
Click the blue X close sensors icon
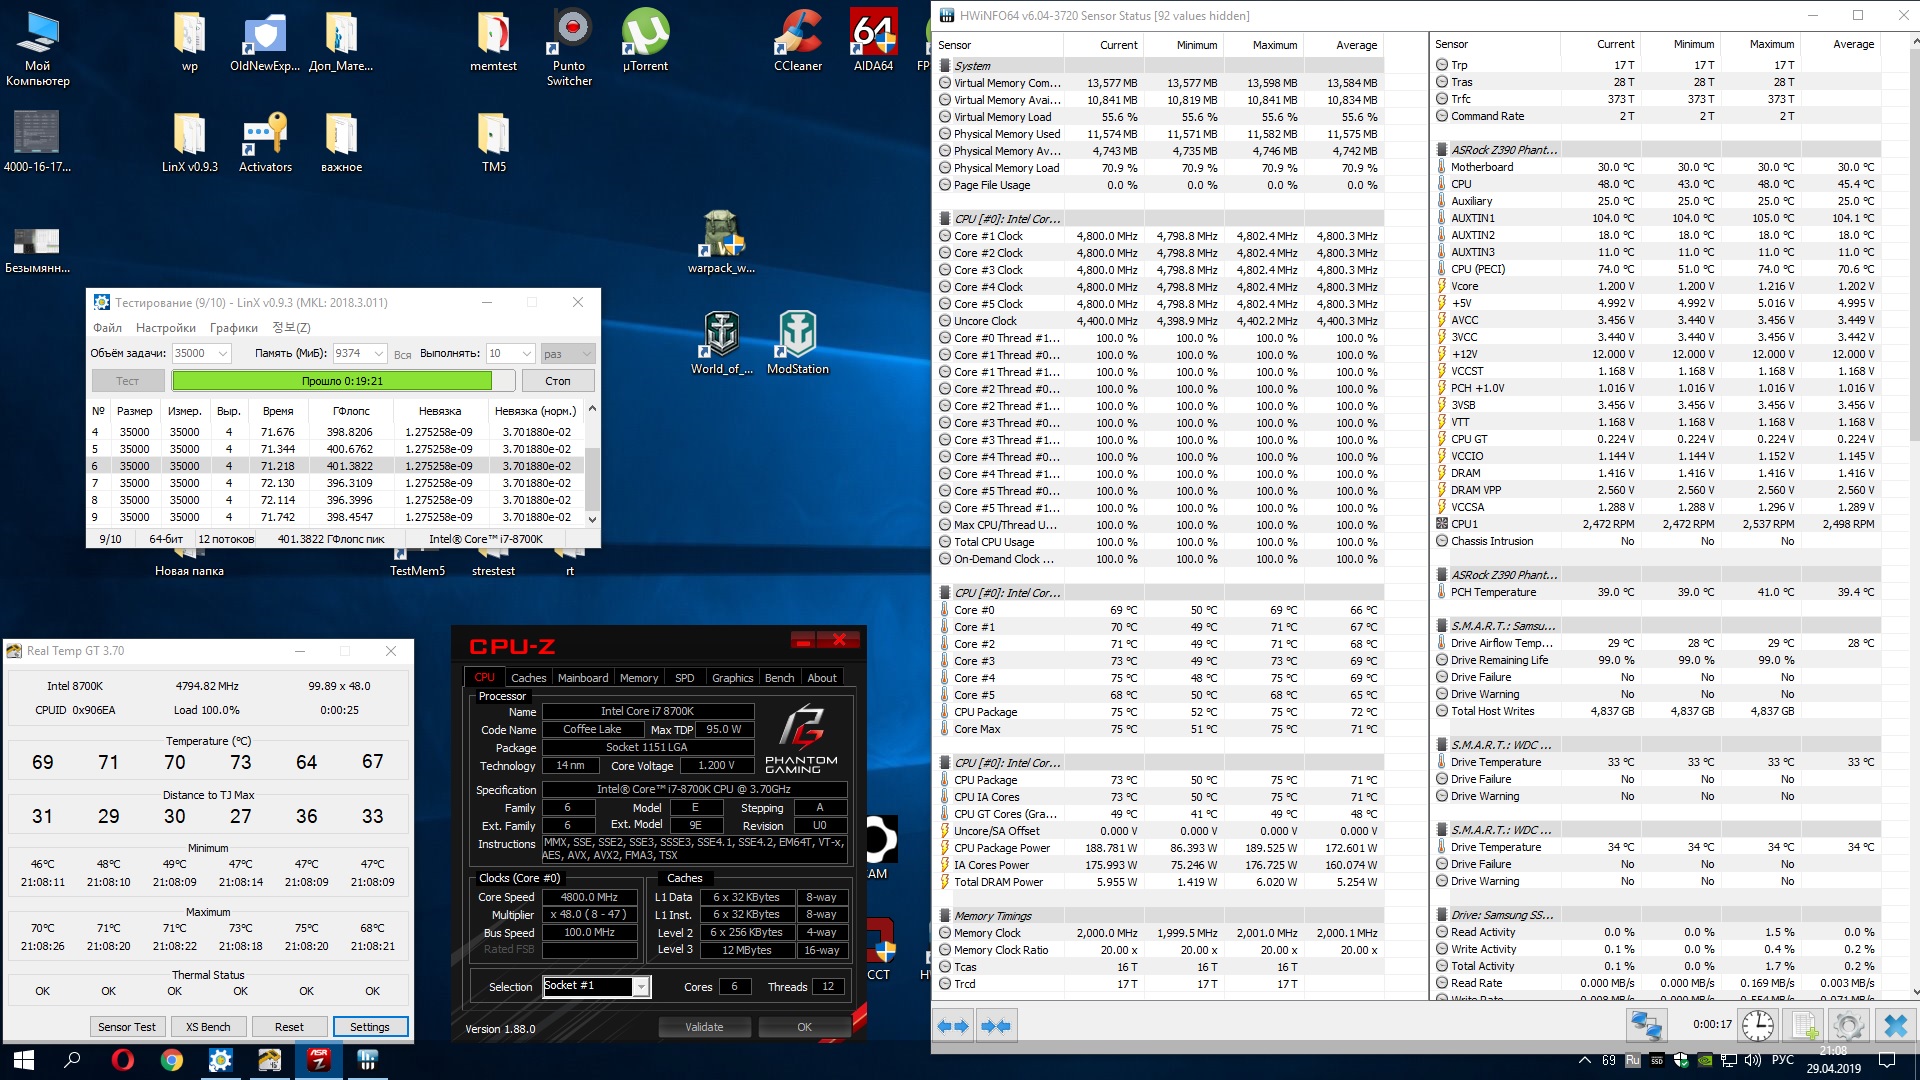(1895, 1026)
